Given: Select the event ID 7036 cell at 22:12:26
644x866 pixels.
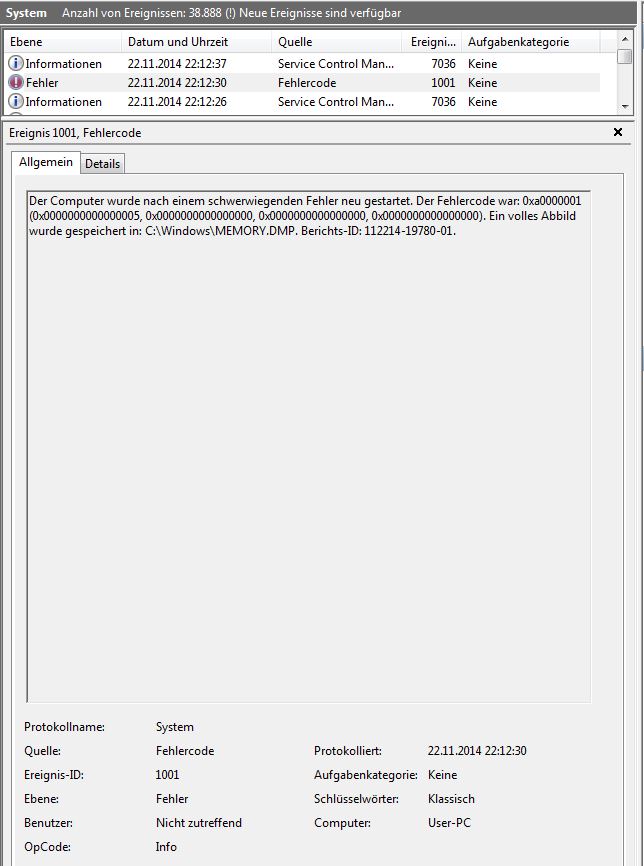Looking at the screenshot, I should pos(442,102).
